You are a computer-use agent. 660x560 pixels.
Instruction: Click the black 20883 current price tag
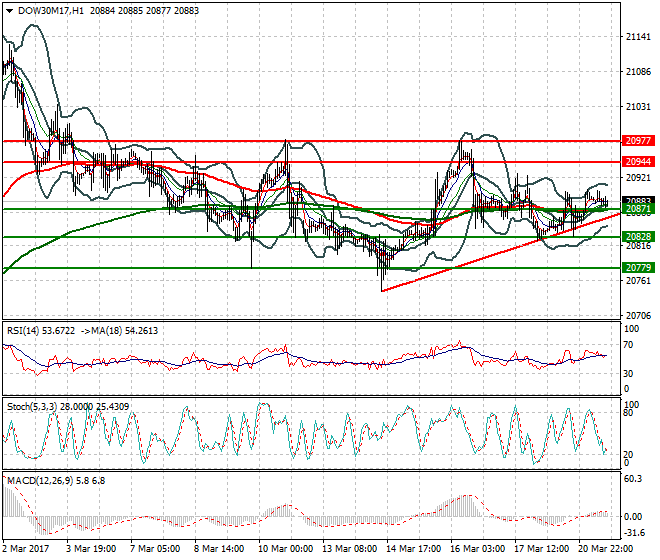[x=638, y=200]
